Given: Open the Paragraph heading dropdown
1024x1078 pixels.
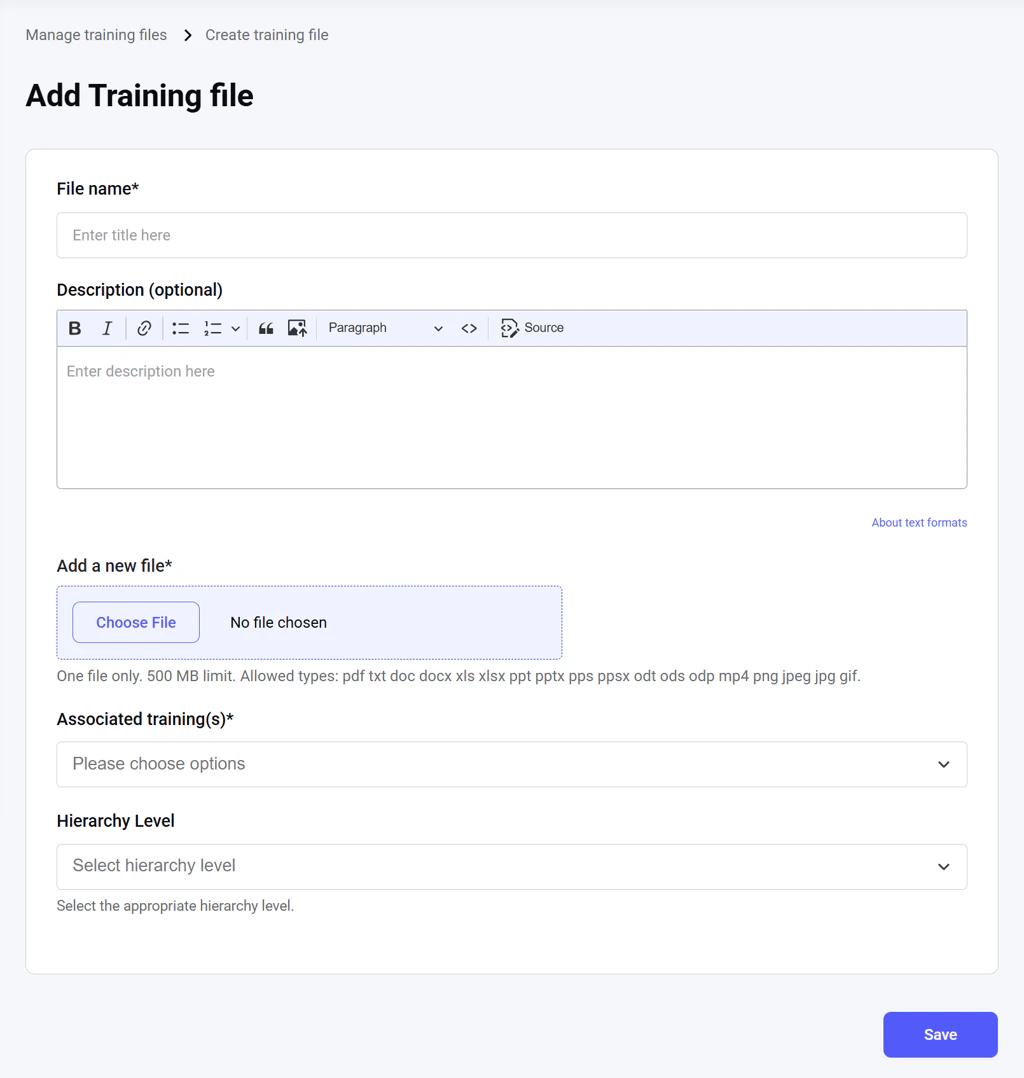Looking at the screenshot, I should click(x=385, y=328).
